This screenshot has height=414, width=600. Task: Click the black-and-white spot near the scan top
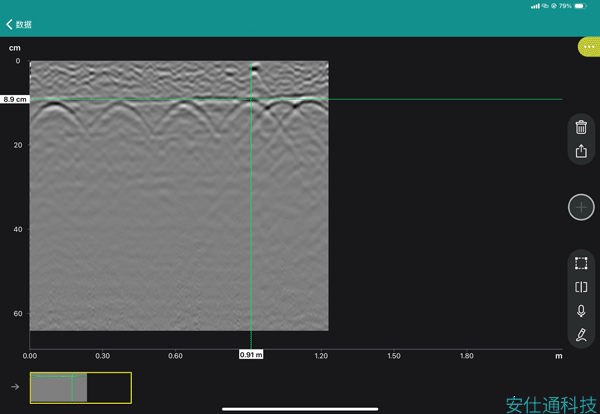click(255, 68)
